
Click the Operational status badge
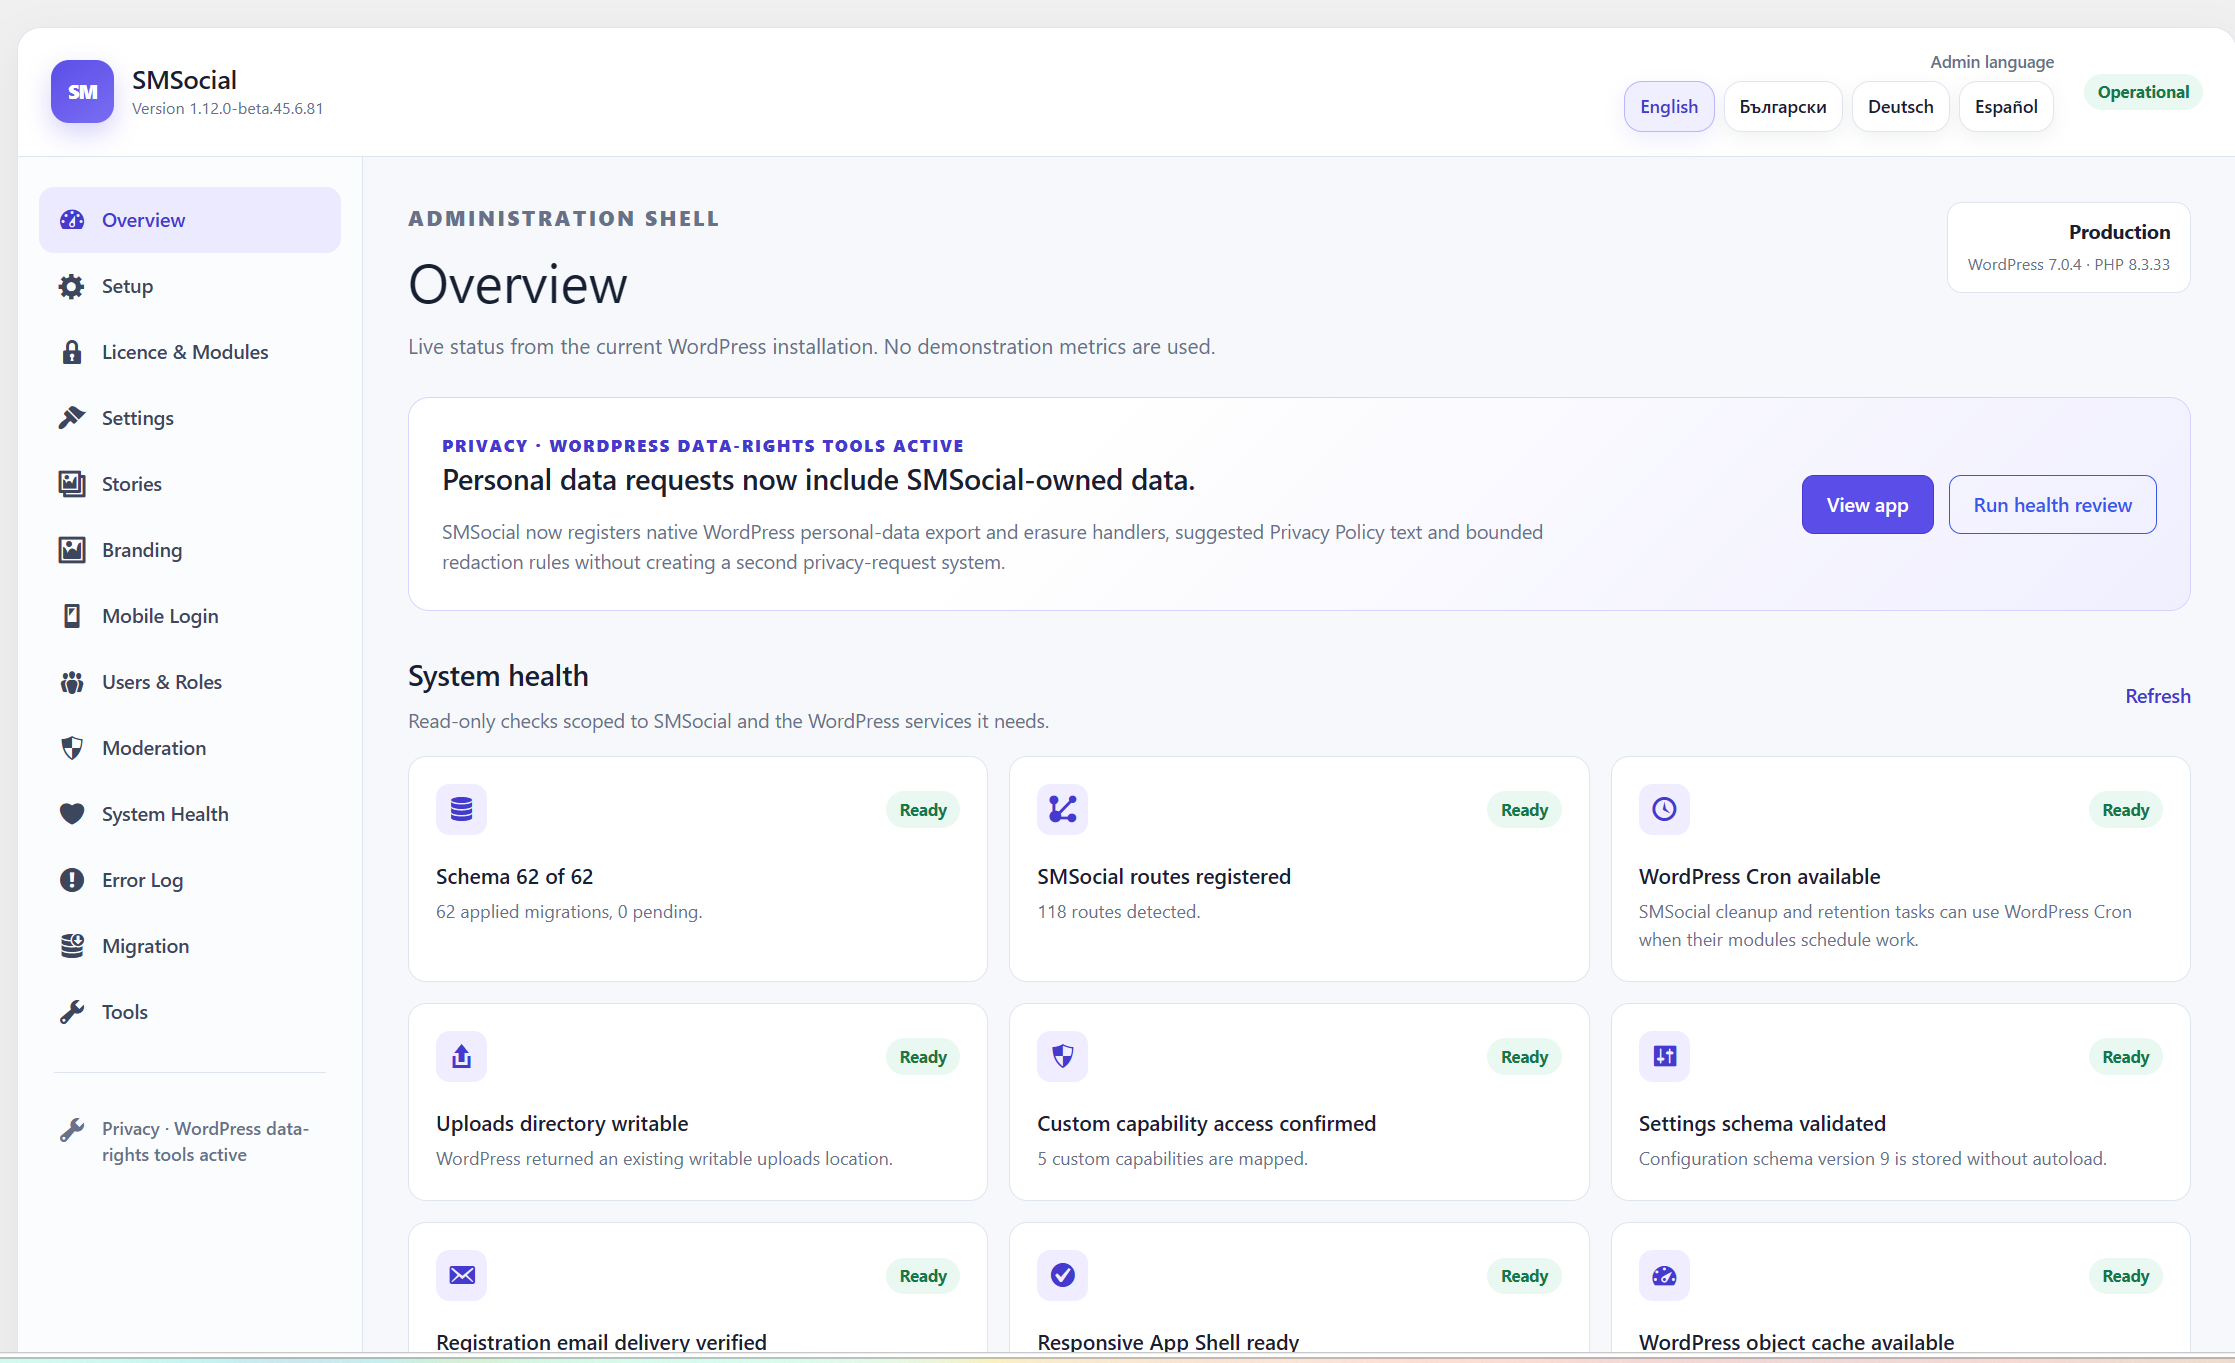(x=2143, y=92)
